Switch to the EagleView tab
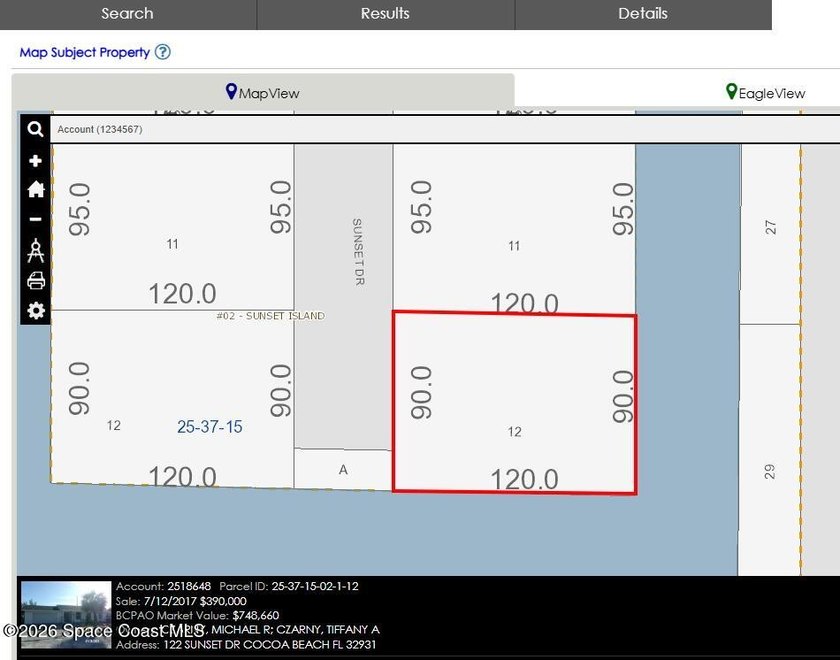The height and width of the screenshot is (660, 840). (766, 93)
